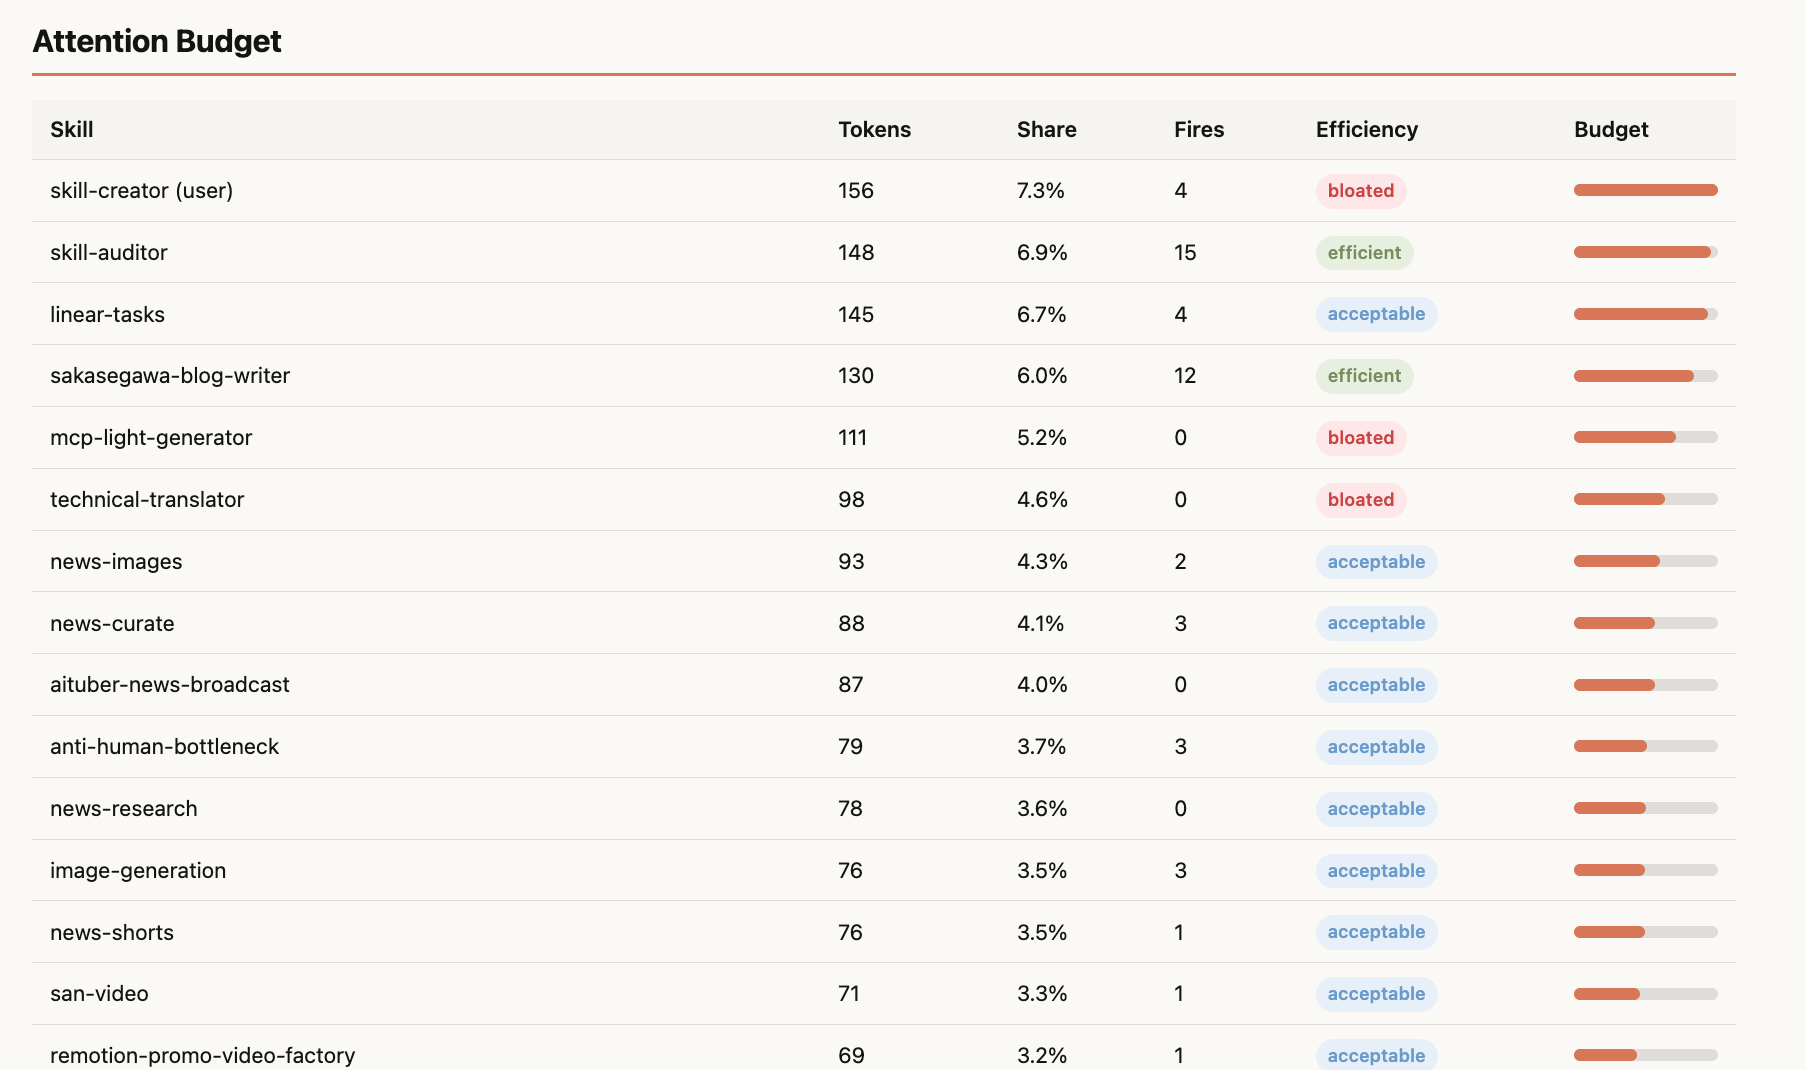Click the anti-human-bottleneck skill name
This screenshot has width=1806, height=1070.
(x=164, y=747)
